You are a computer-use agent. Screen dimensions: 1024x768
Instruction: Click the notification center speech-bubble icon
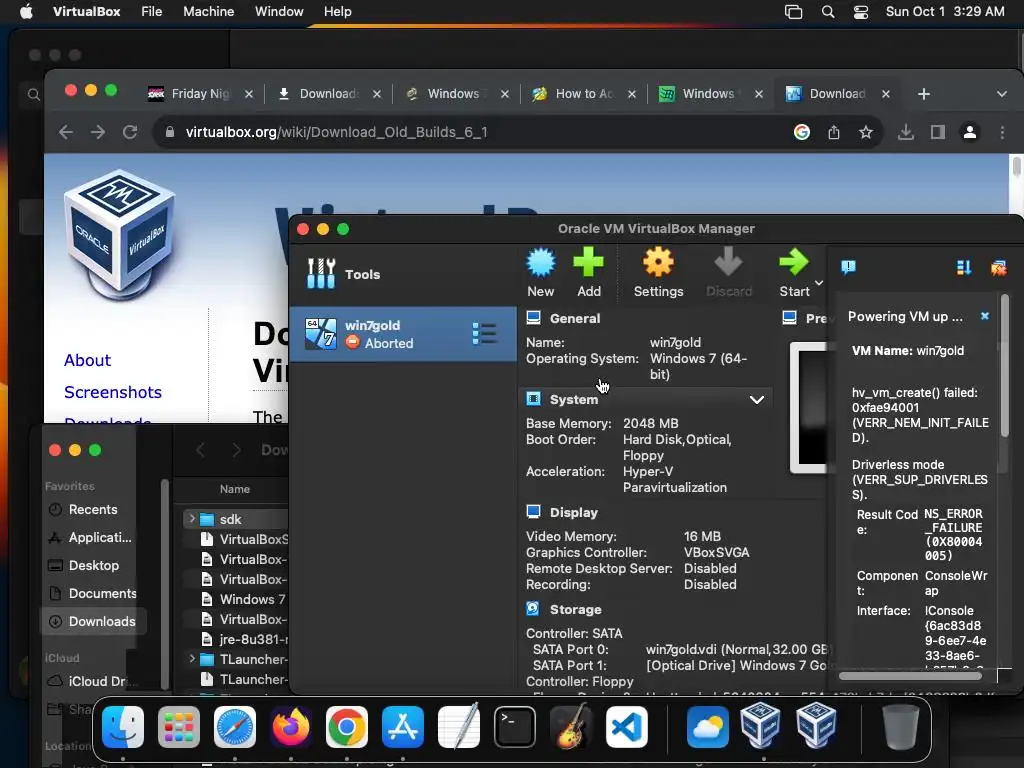coord(848,267)
